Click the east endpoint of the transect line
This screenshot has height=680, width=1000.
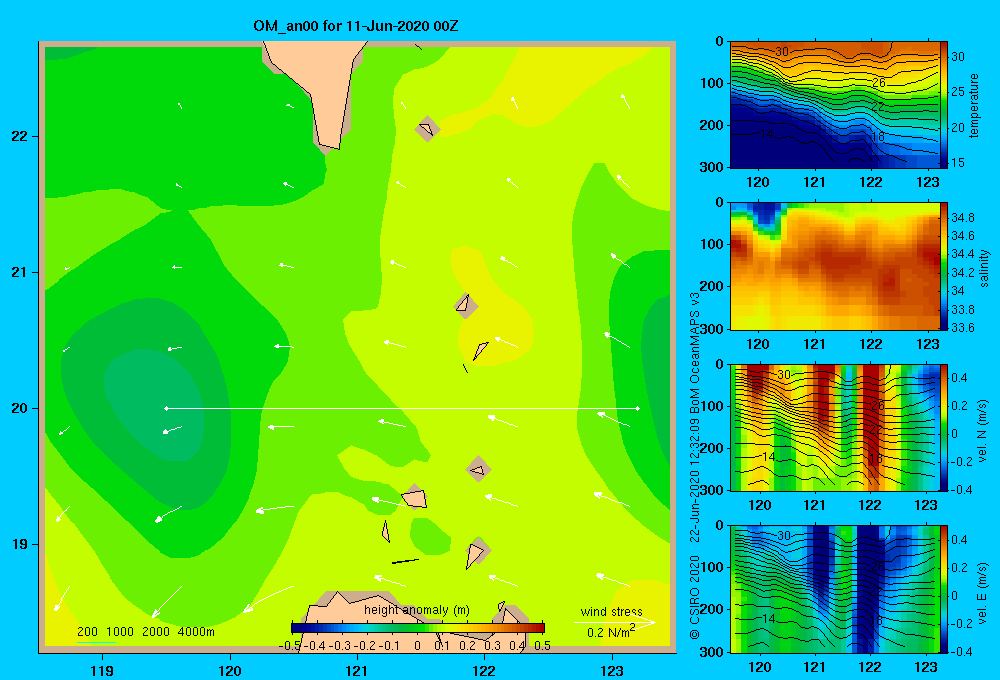click(637, 408)
